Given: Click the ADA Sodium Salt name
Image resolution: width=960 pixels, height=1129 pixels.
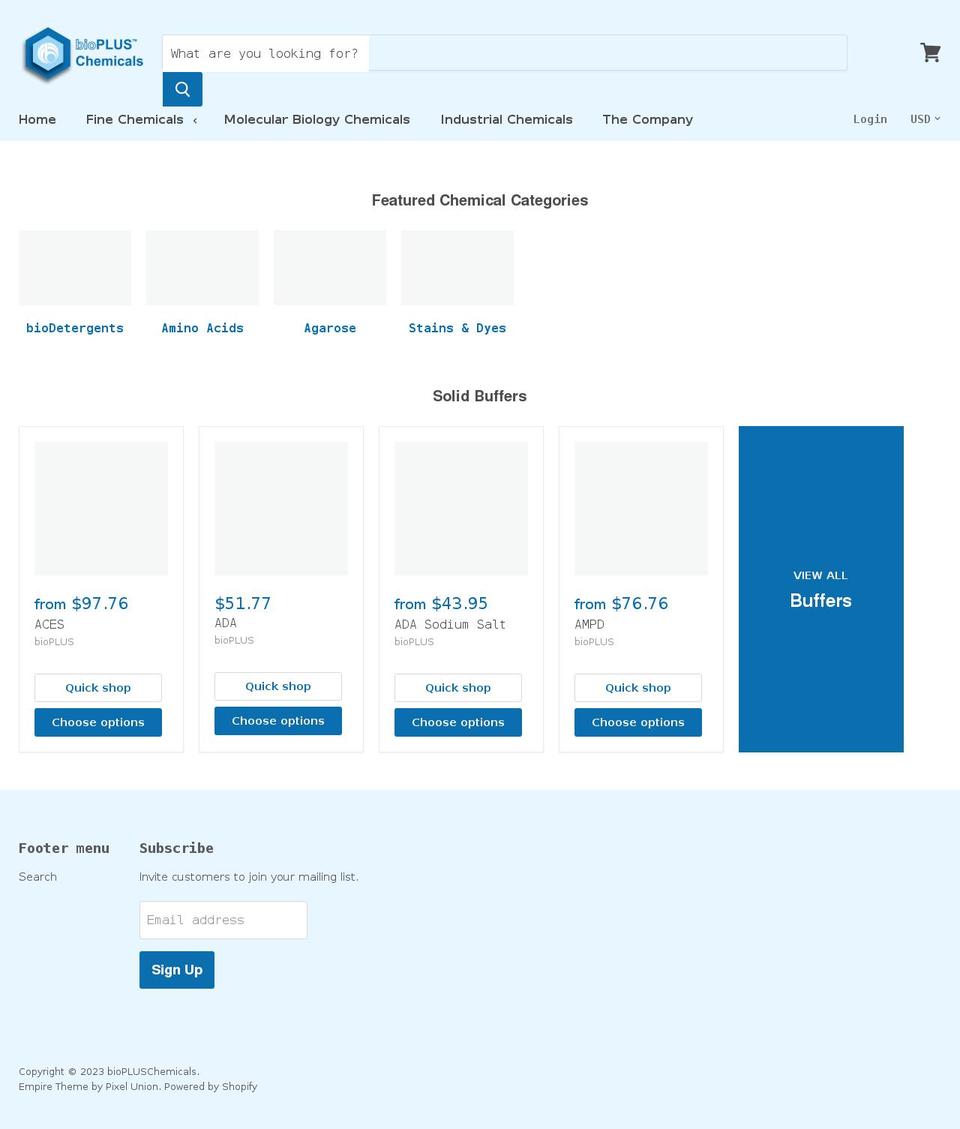Looking at the screenshot, I should (x=450, y=624).
